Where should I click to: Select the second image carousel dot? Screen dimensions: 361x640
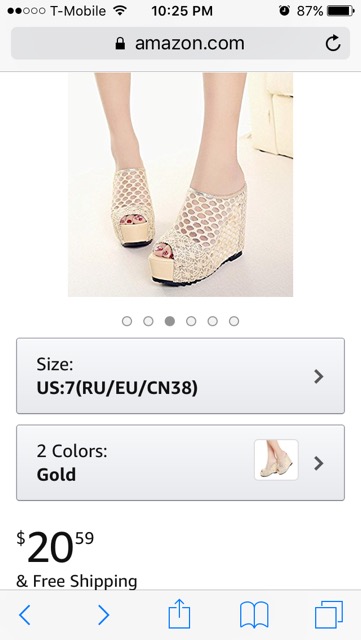(x=148, y=321)
